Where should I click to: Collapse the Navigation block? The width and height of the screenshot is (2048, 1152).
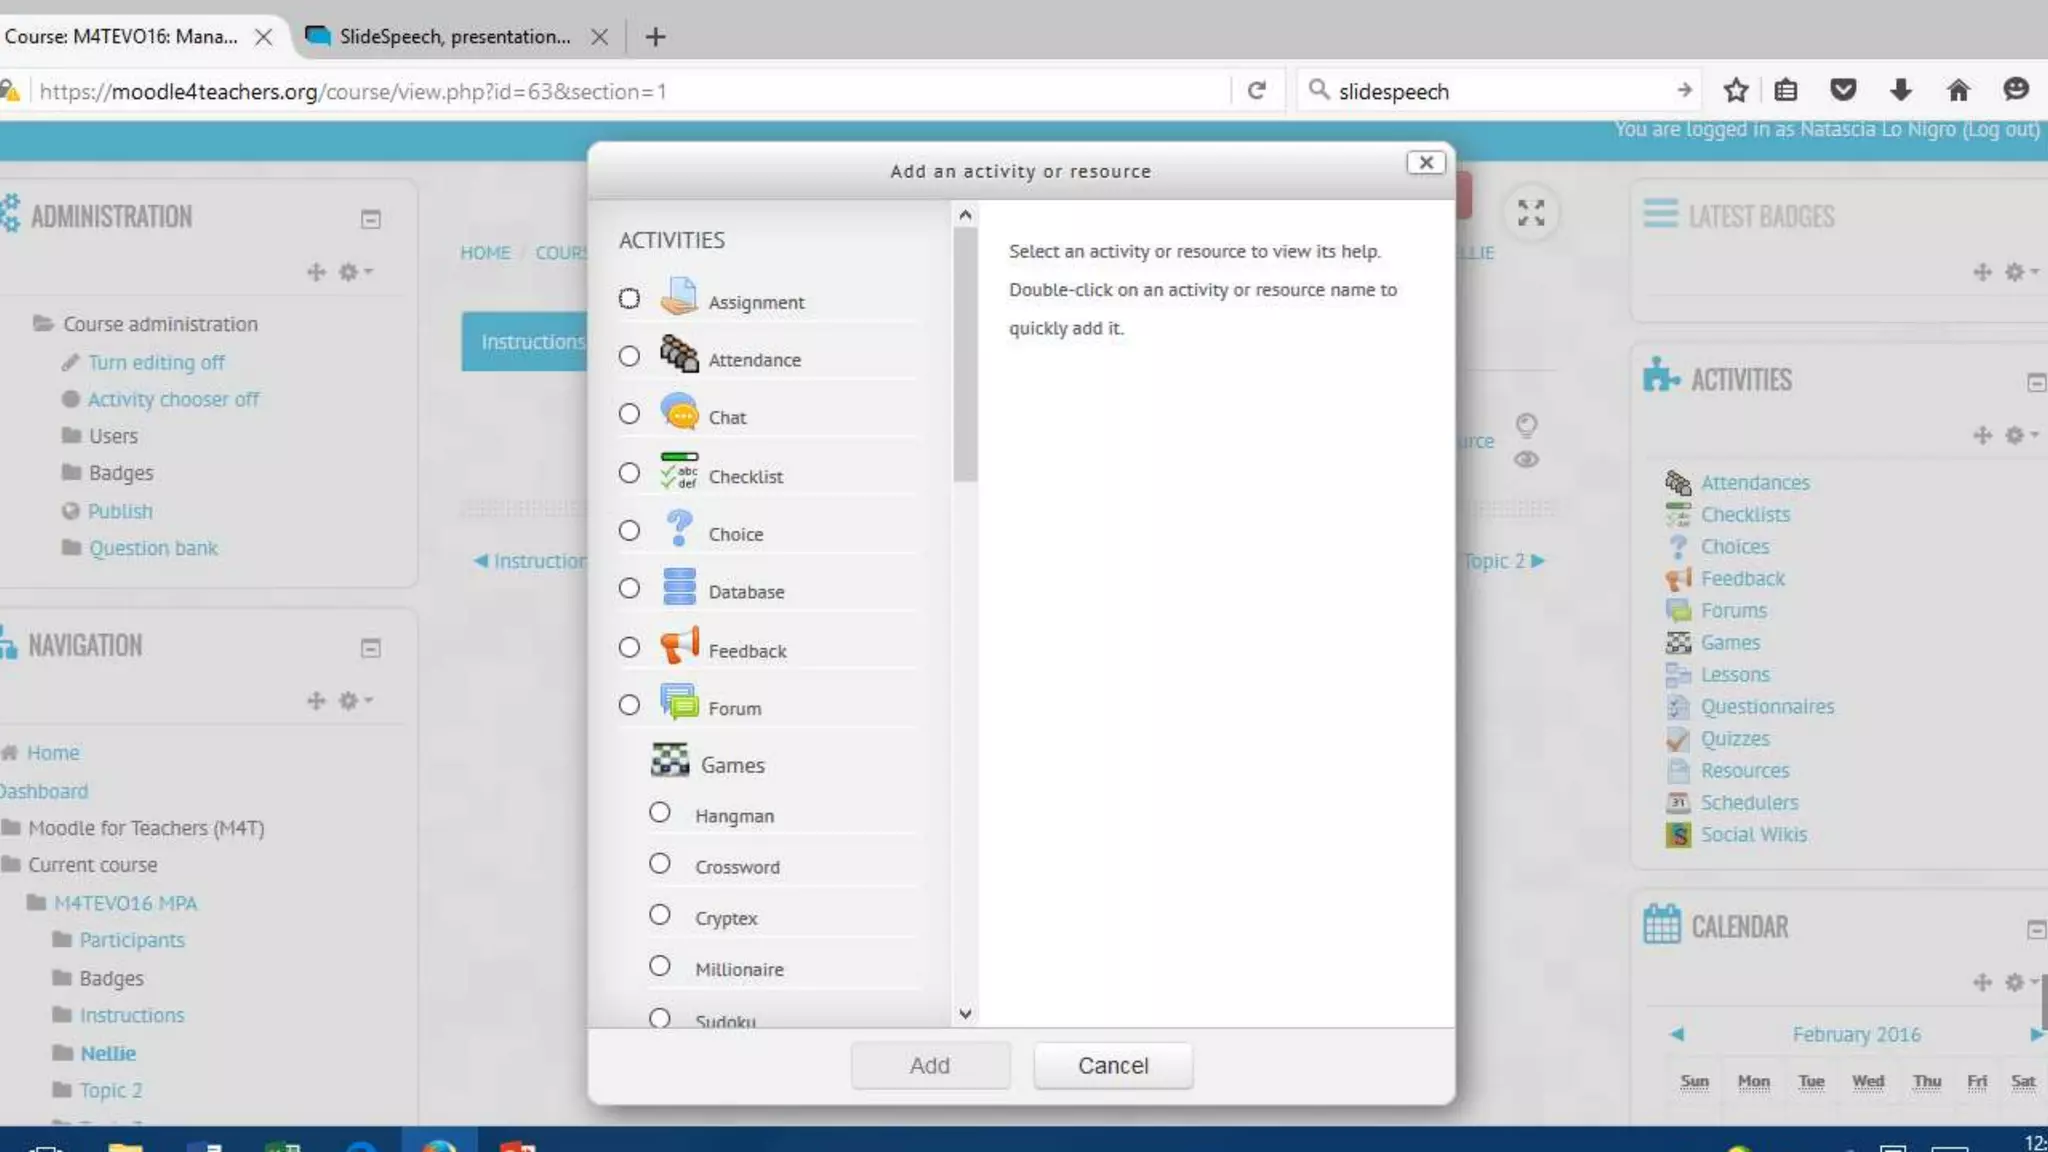tap(370, 648)
